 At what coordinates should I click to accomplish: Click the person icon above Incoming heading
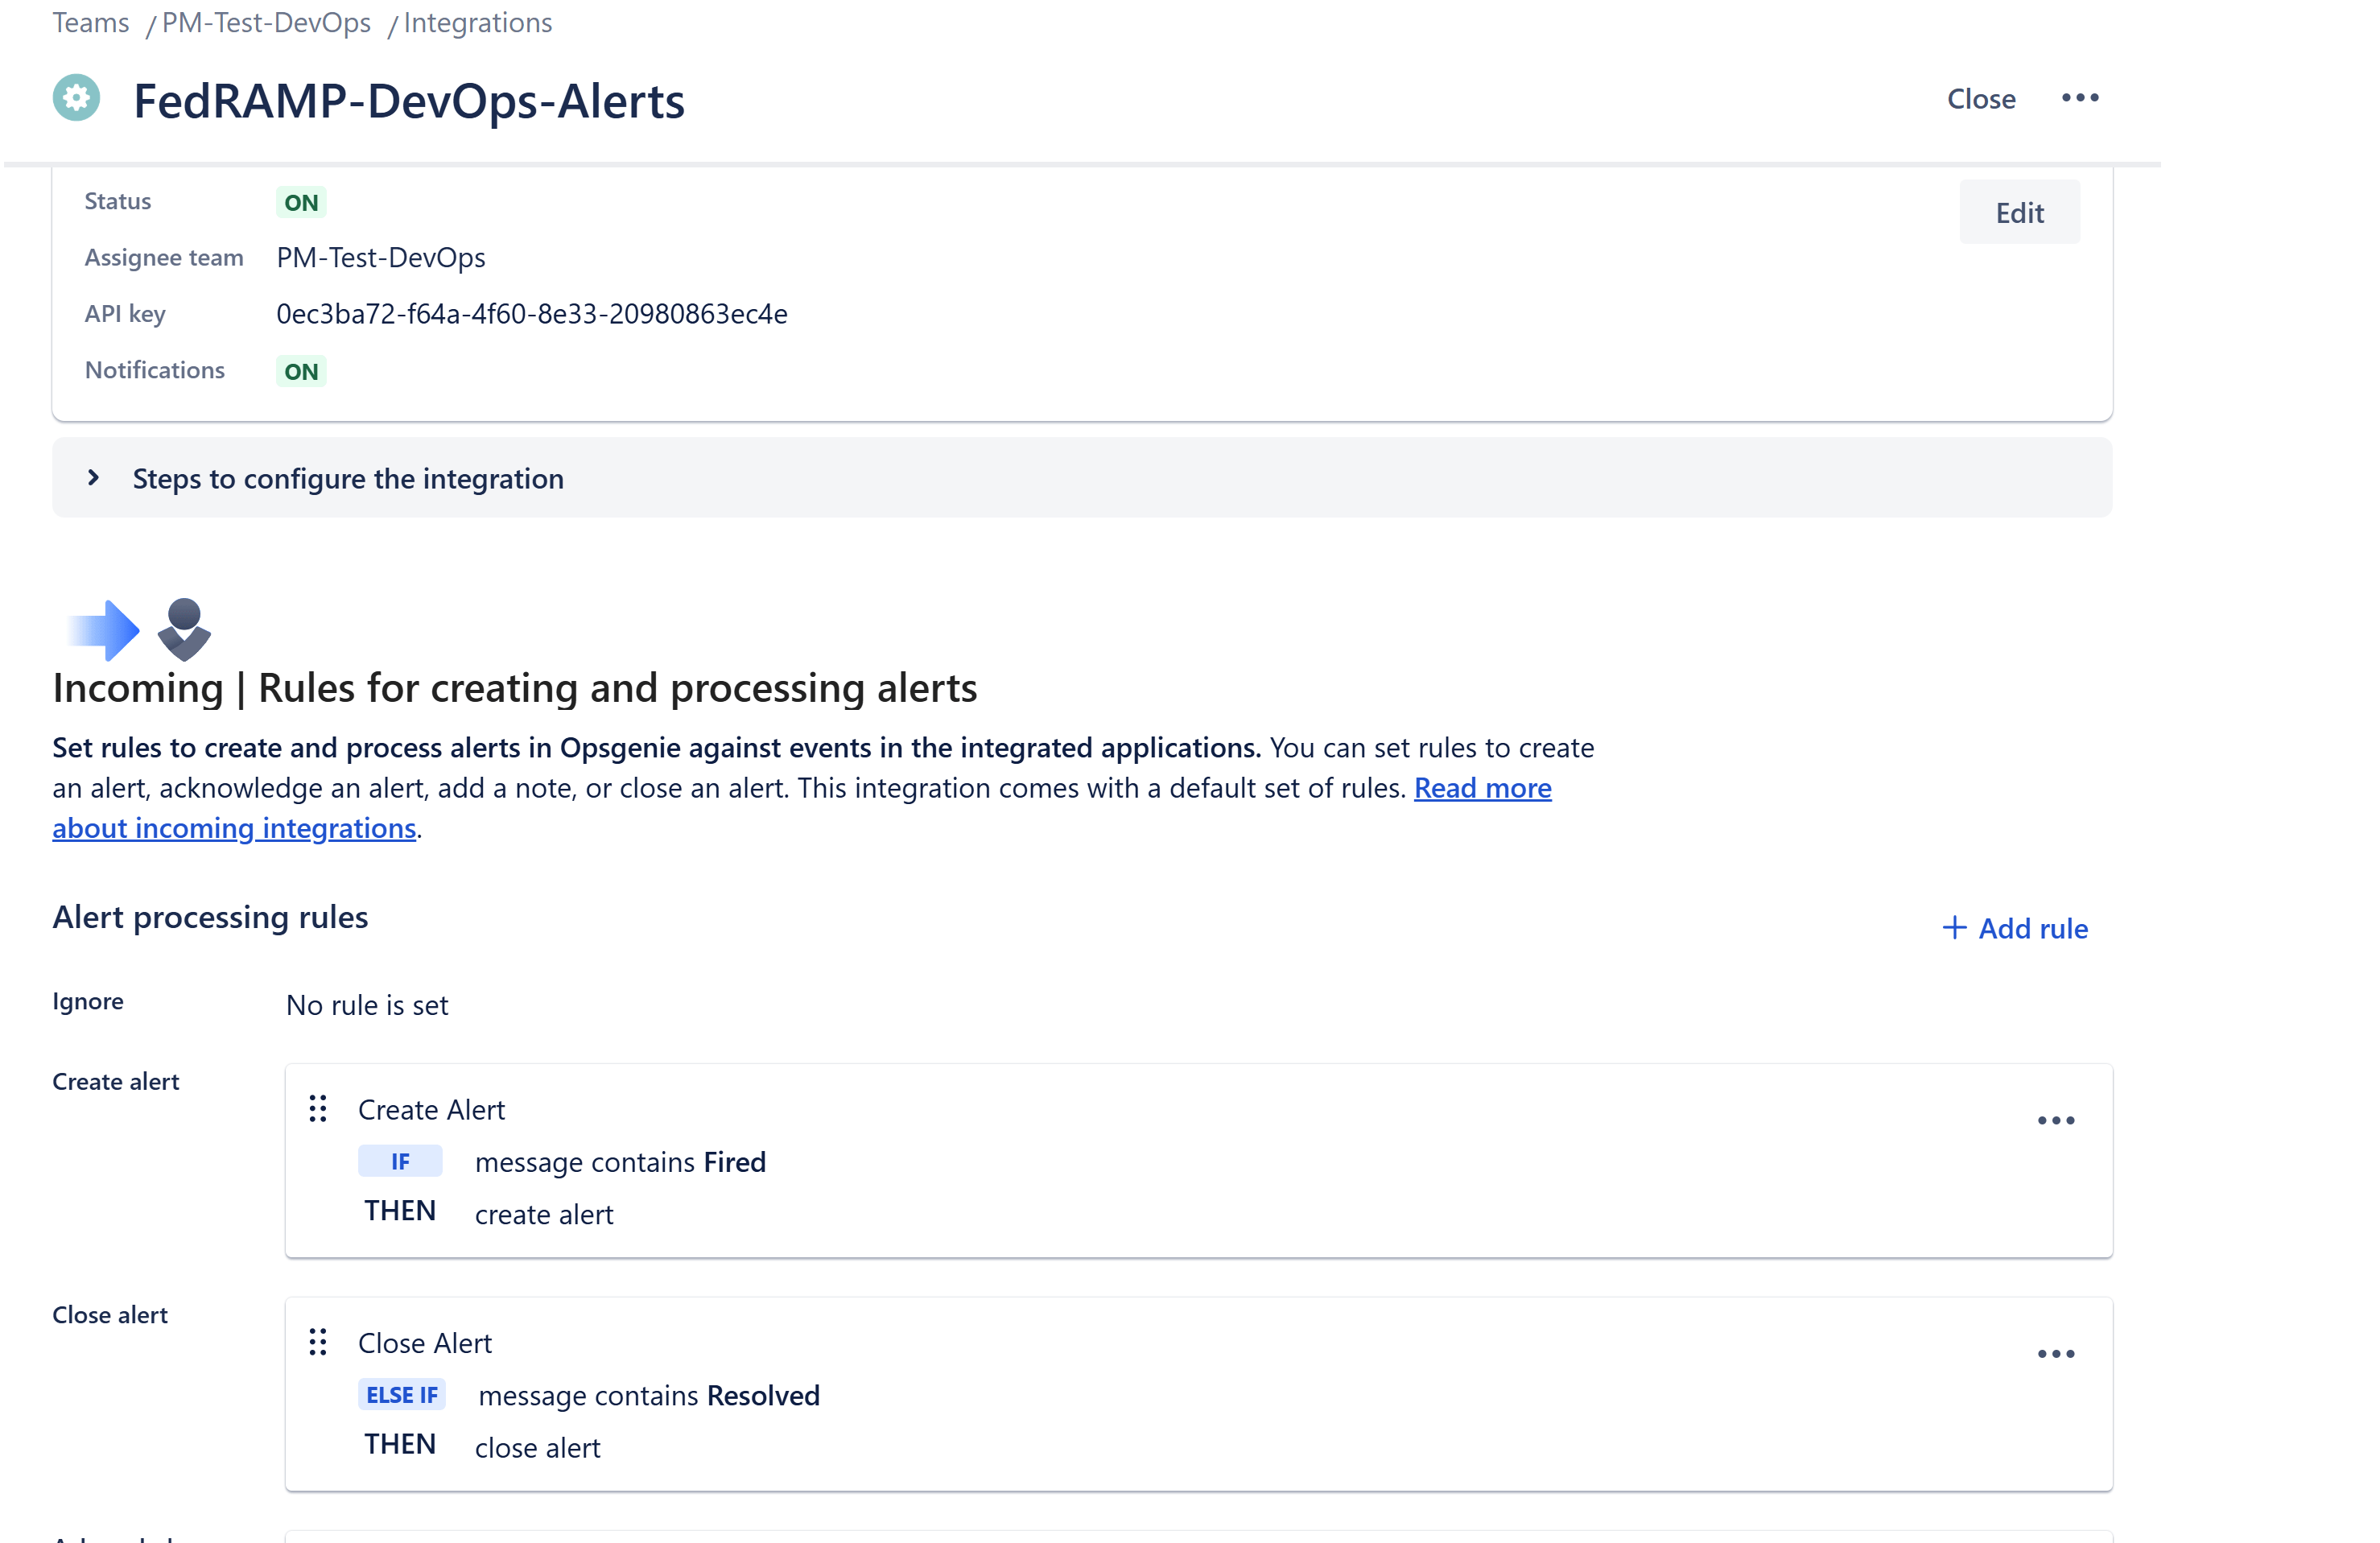pos(184,629)
